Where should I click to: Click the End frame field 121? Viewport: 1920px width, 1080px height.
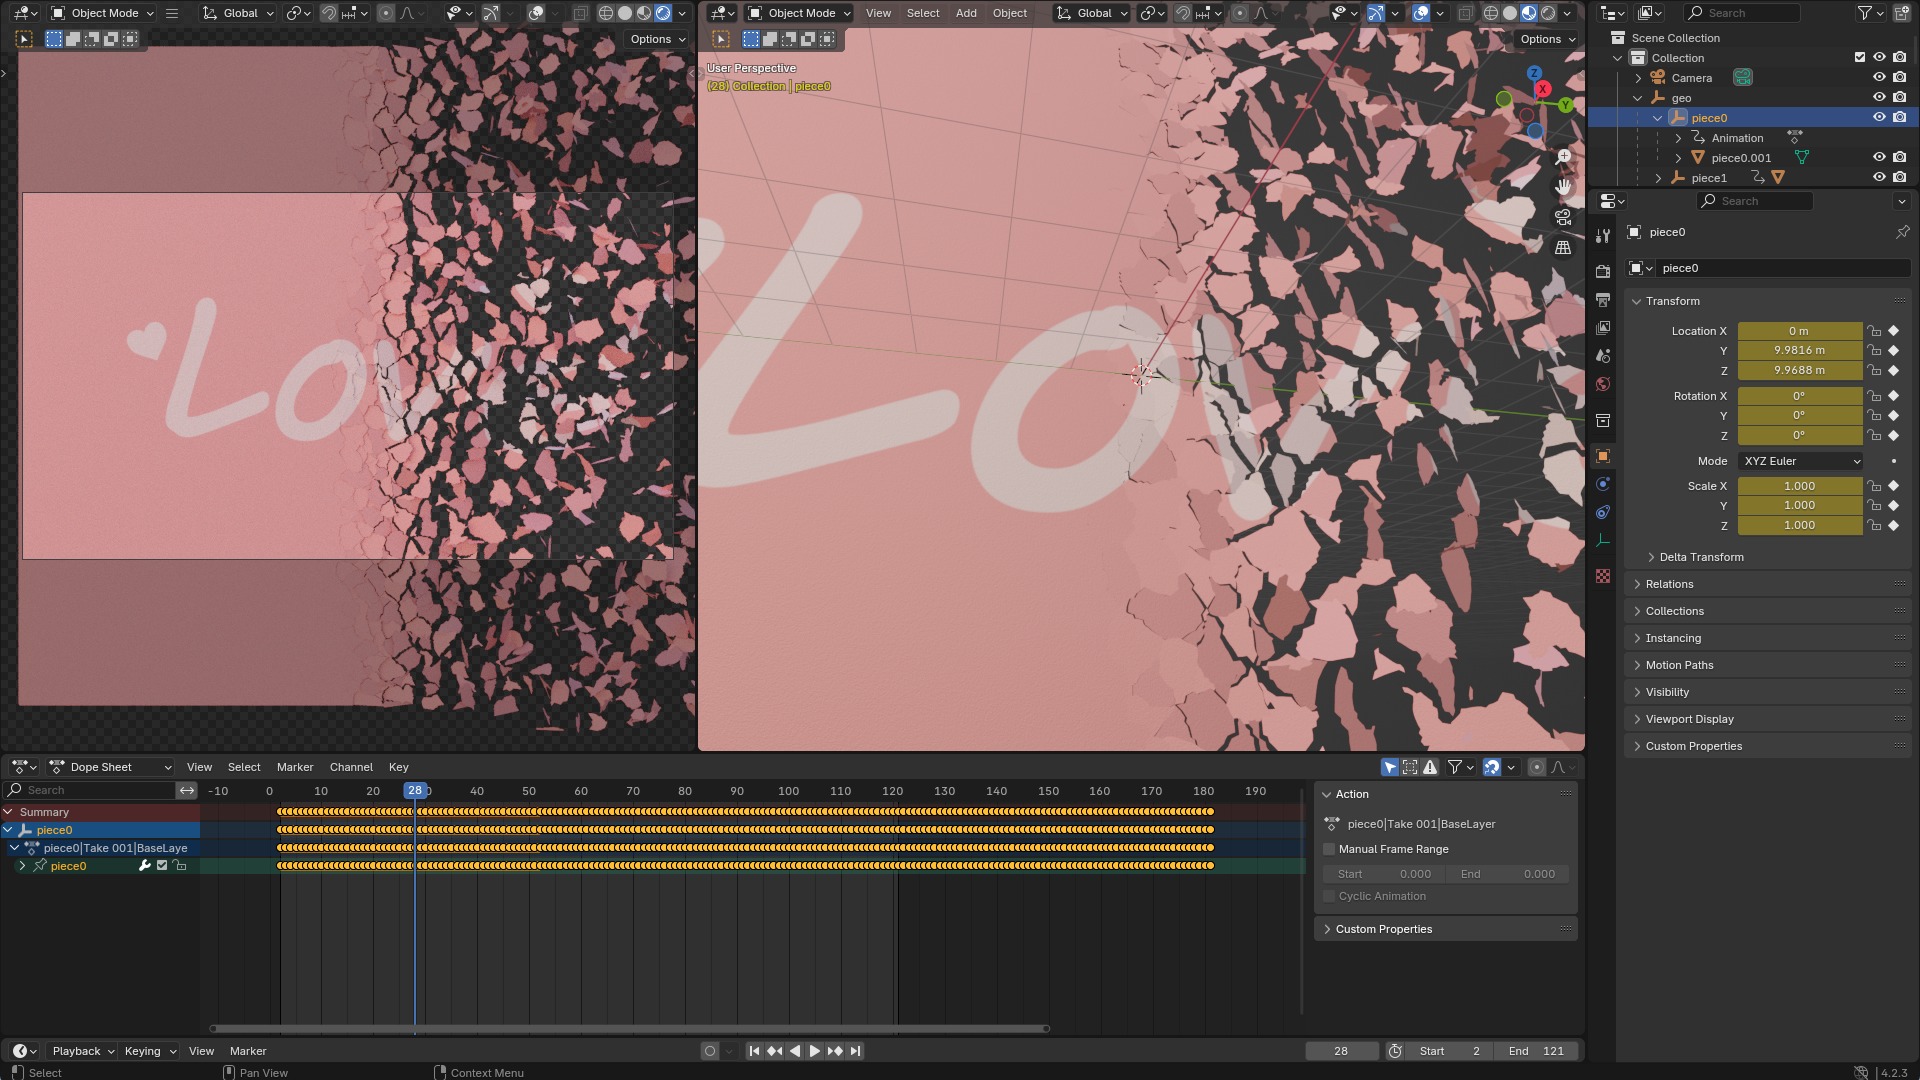tap(1537, 1051)
